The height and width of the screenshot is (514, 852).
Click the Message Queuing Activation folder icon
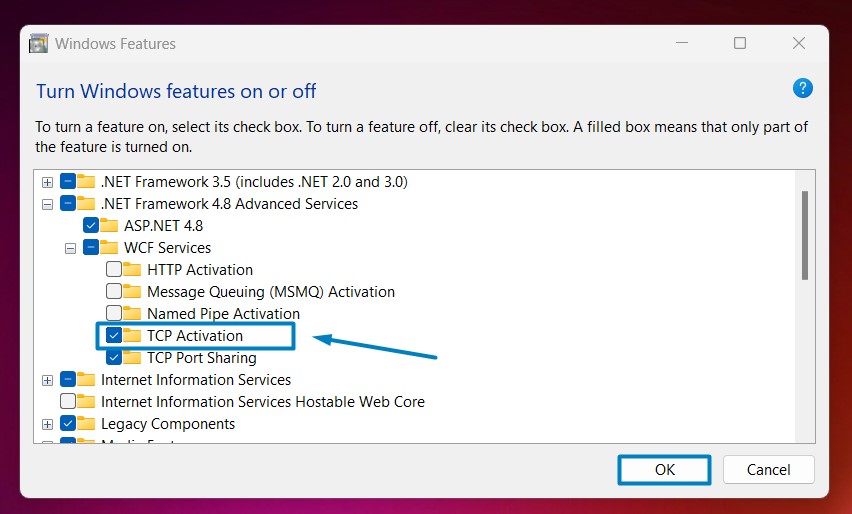[x=132, y=291]
